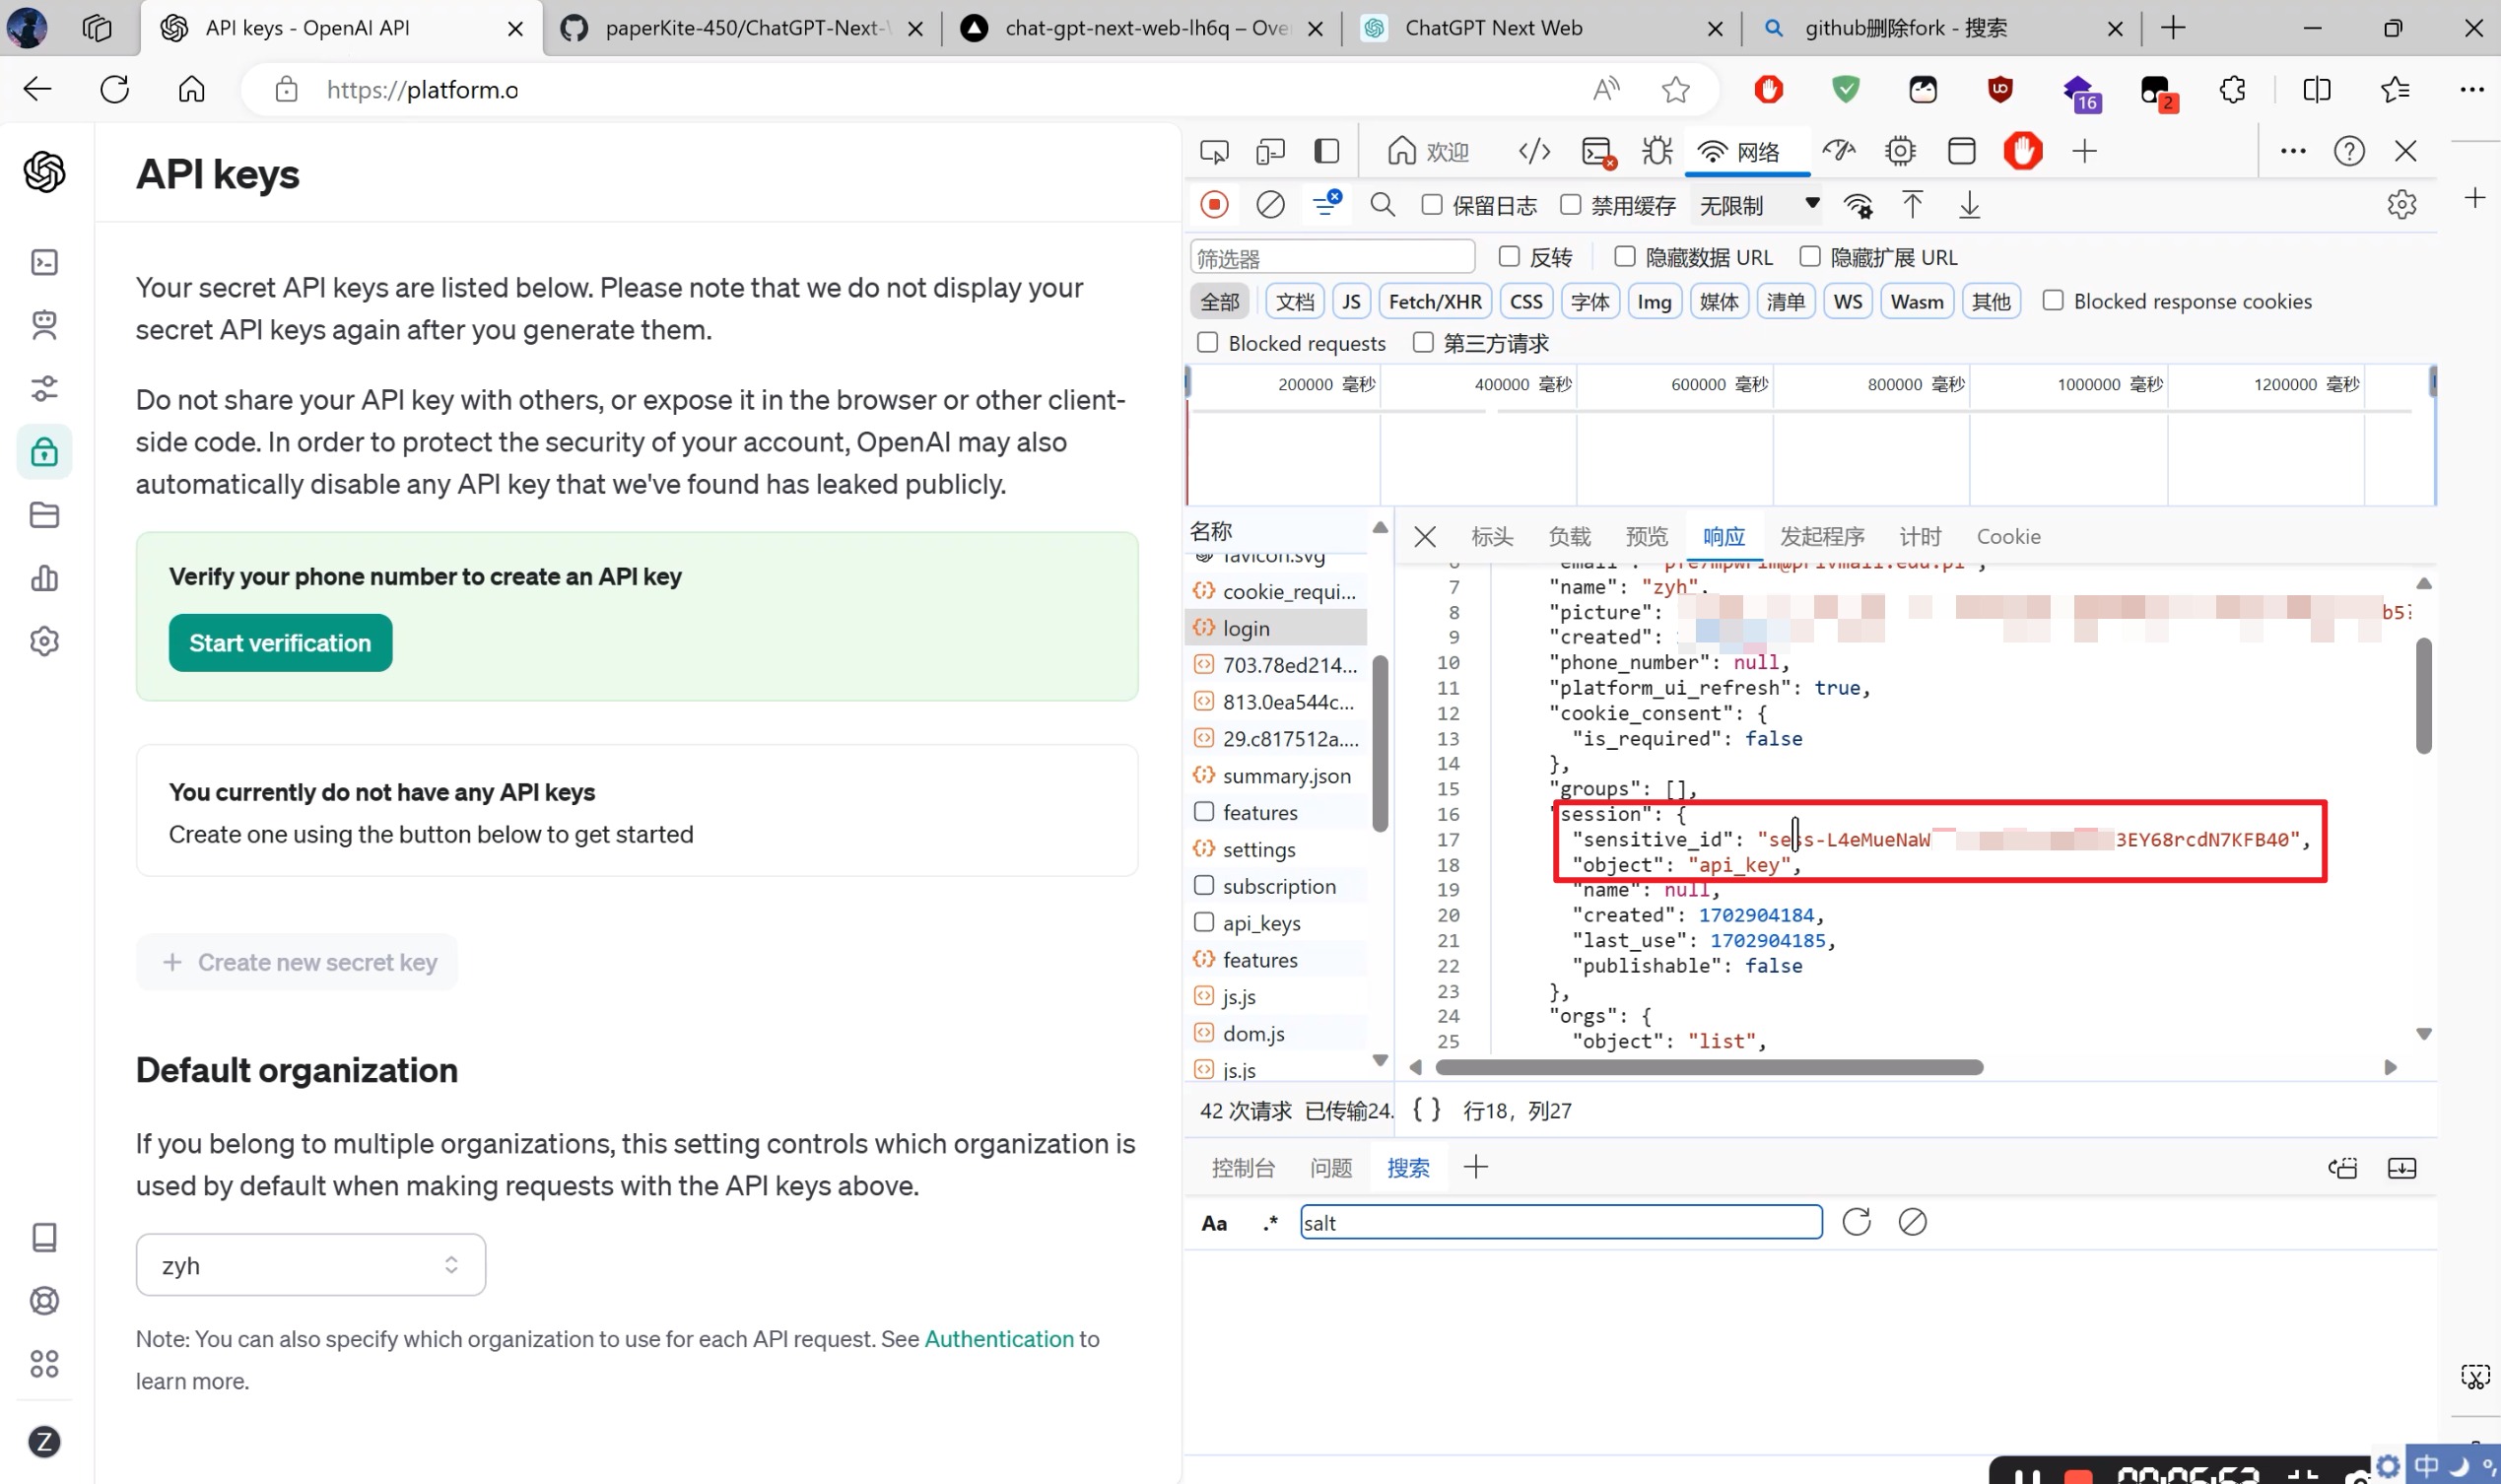Open browser settings and more menu

(x=2472, y=90)
